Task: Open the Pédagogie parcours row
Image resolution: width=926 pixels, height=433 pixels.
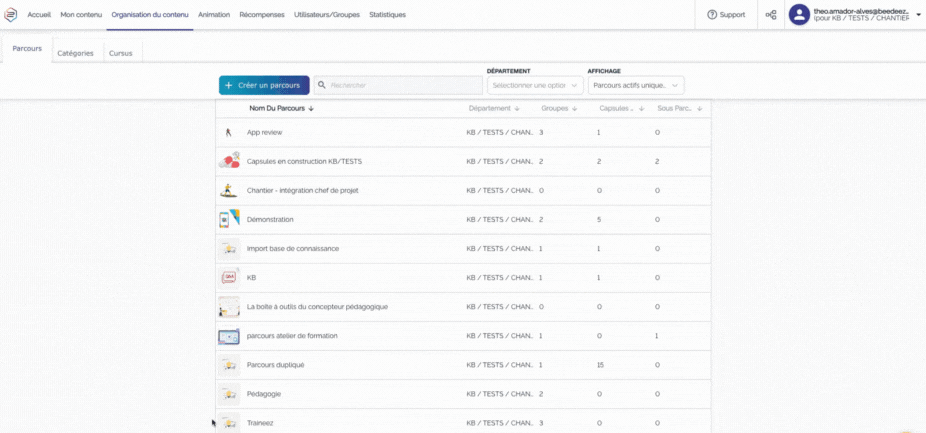Action: [264, 394]
